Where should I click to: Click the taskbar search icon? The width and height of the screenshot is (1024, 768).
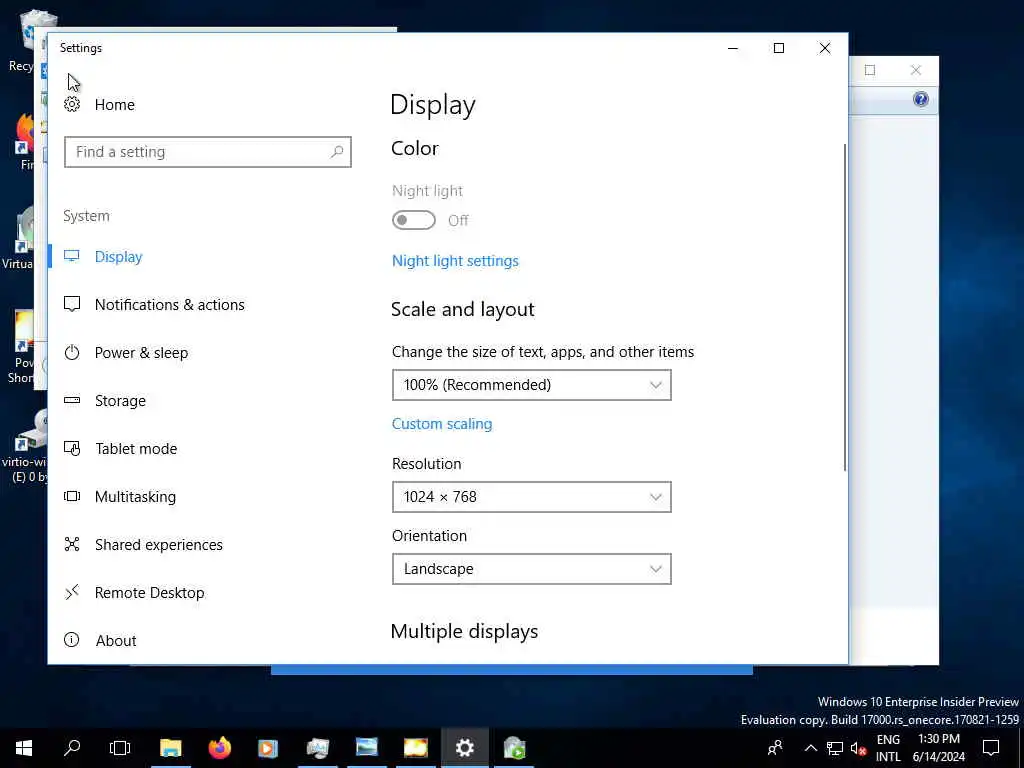coord(72,748)
